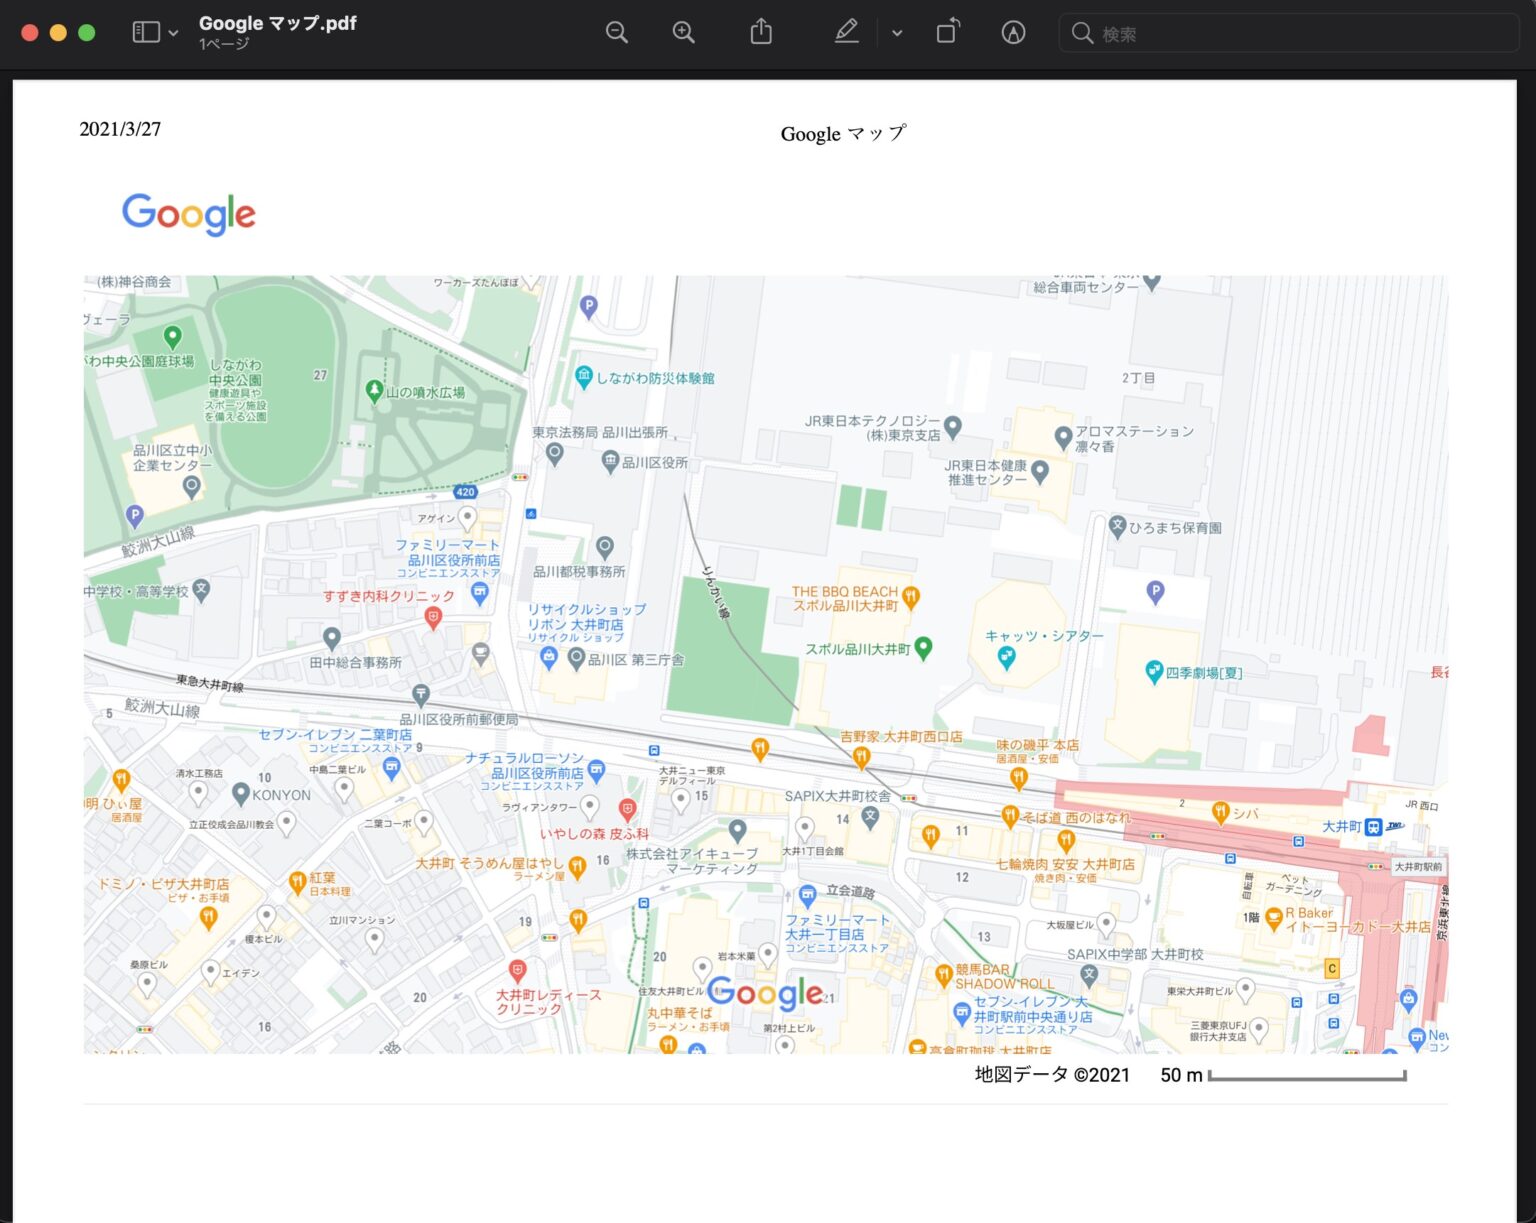
Task: Click the 50 m map scale bar
Action: (x=1307, y=1076)
